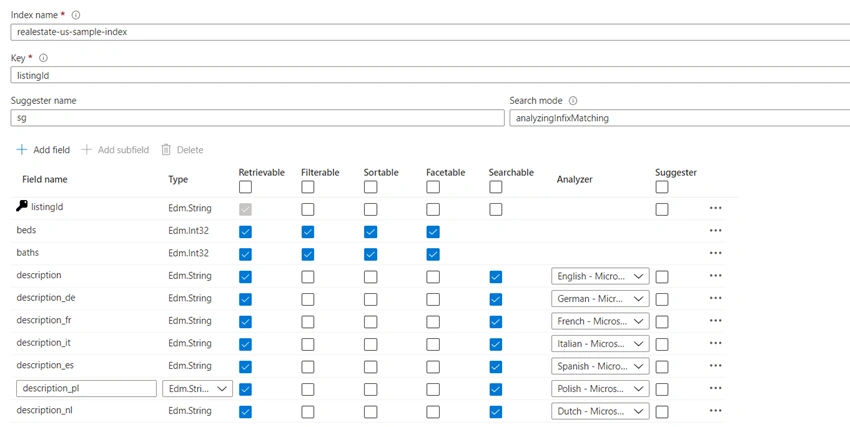Click Add subfield button
This screenshot has height=427, width=850.
pos(115,150)
